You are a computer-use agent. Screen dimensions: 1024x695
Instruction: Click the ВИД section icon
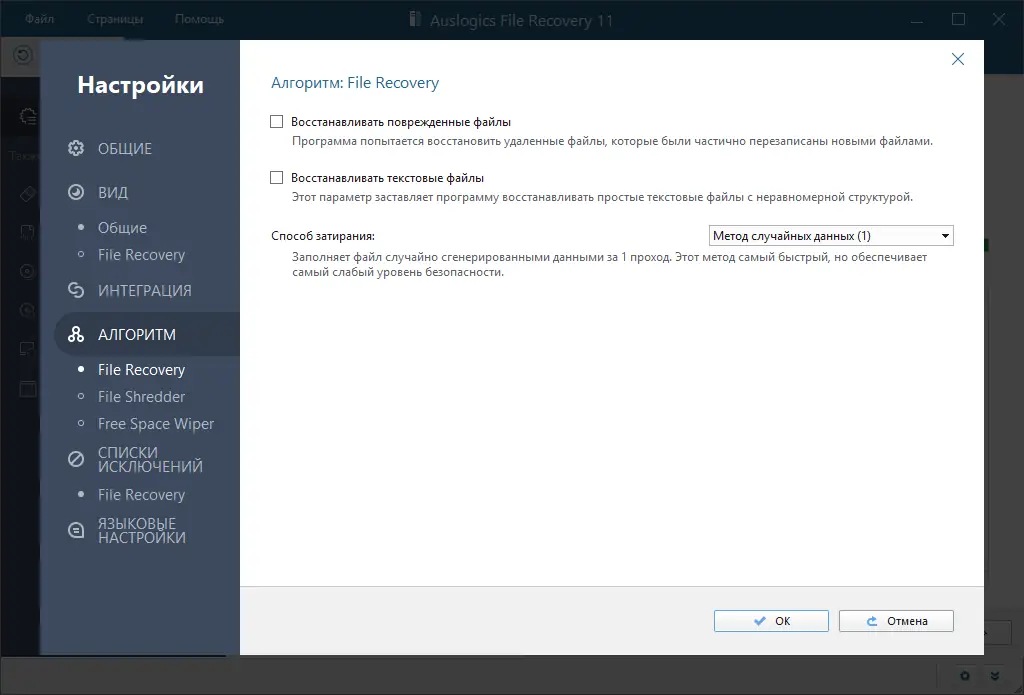[x=75, y=192]
